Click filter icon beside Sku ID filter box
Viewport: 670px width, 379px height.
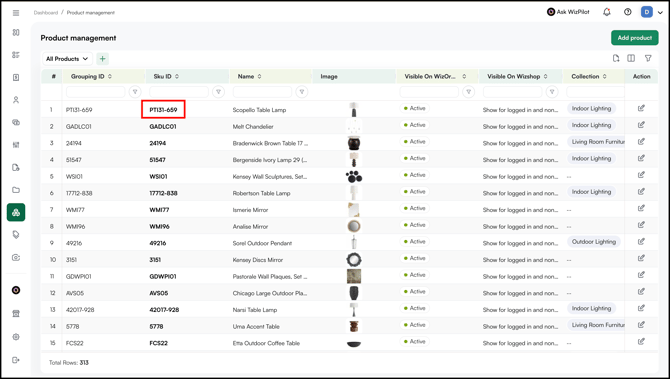pyautogui.click(x=218, y=91)
